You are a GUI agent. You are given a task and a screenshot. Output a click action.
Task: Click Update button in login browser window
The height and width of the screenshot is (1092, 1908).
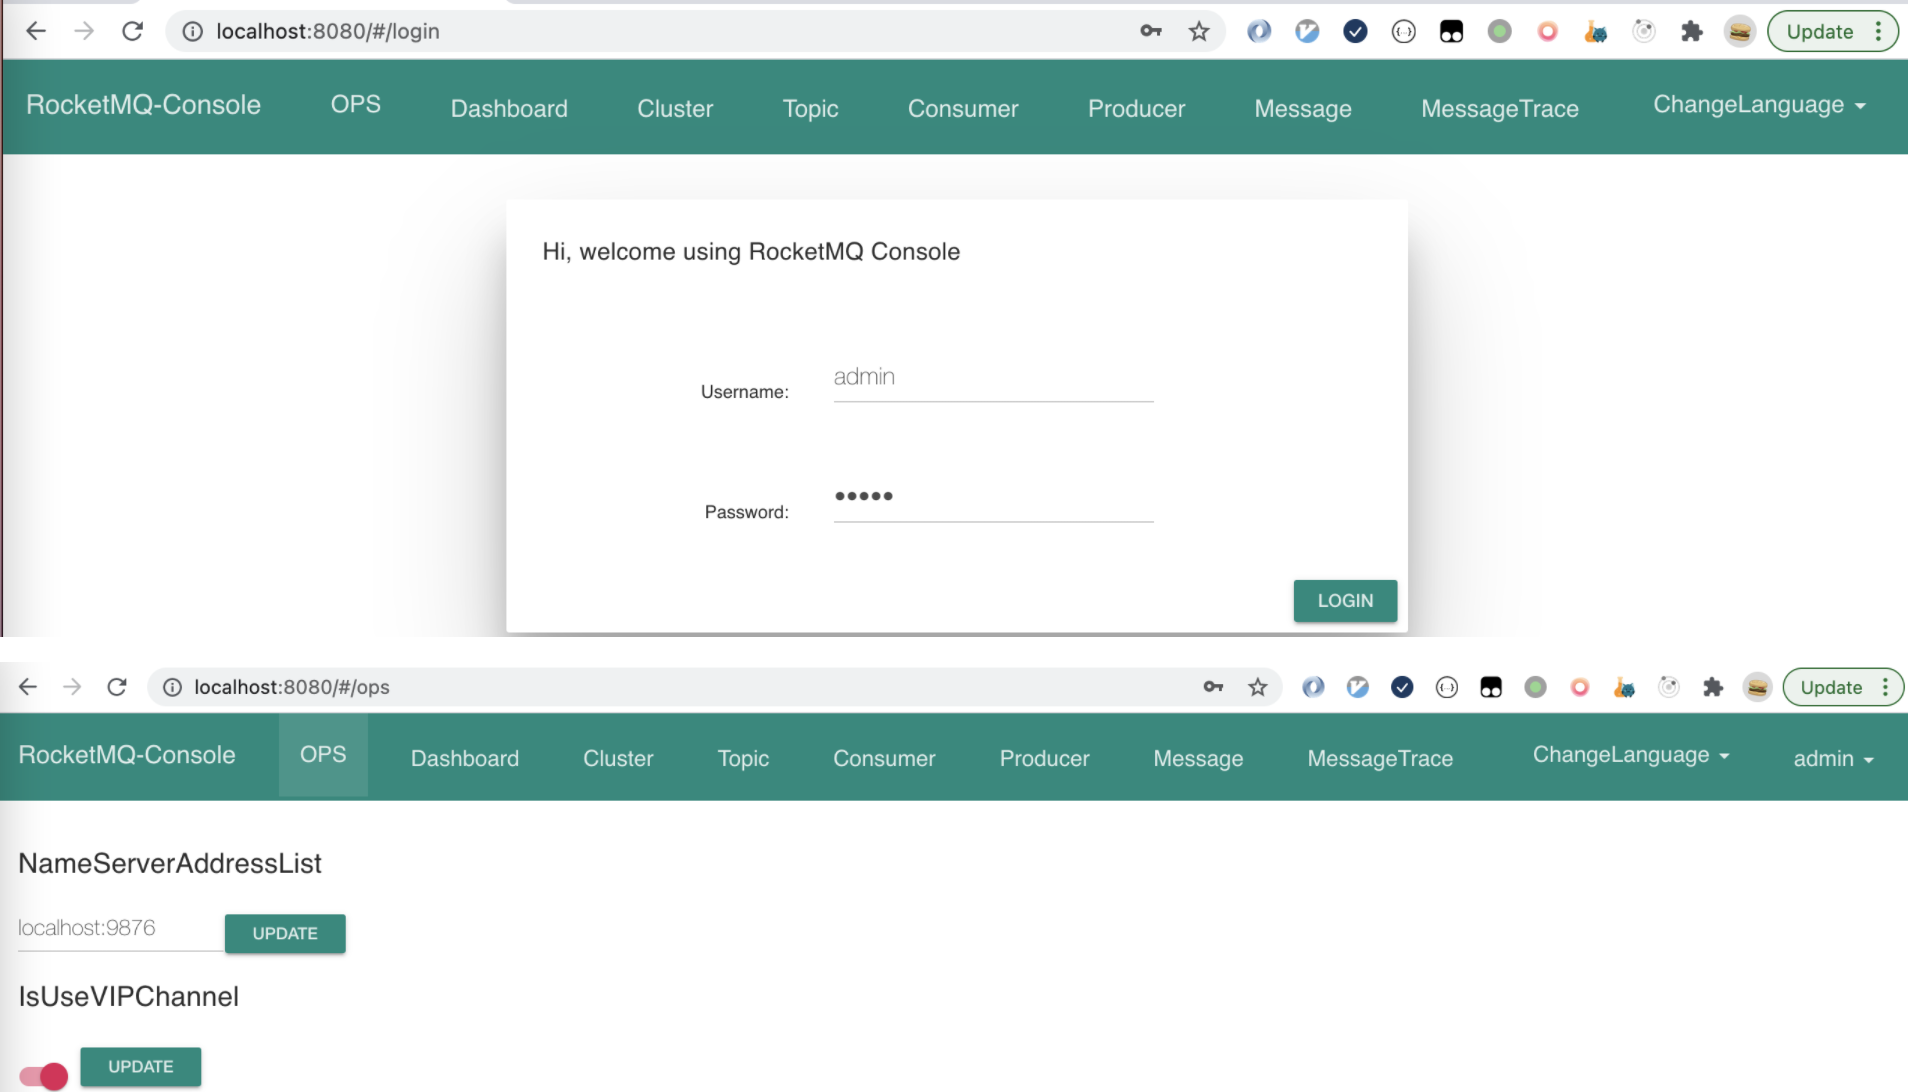pyautogui.click(x=1820, y=32)
